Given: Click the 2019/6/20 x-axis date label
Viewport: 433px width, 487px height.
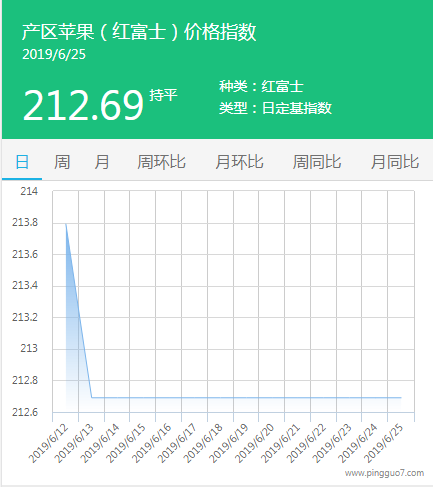Looking at the screenshot, I should click(255, 443).
